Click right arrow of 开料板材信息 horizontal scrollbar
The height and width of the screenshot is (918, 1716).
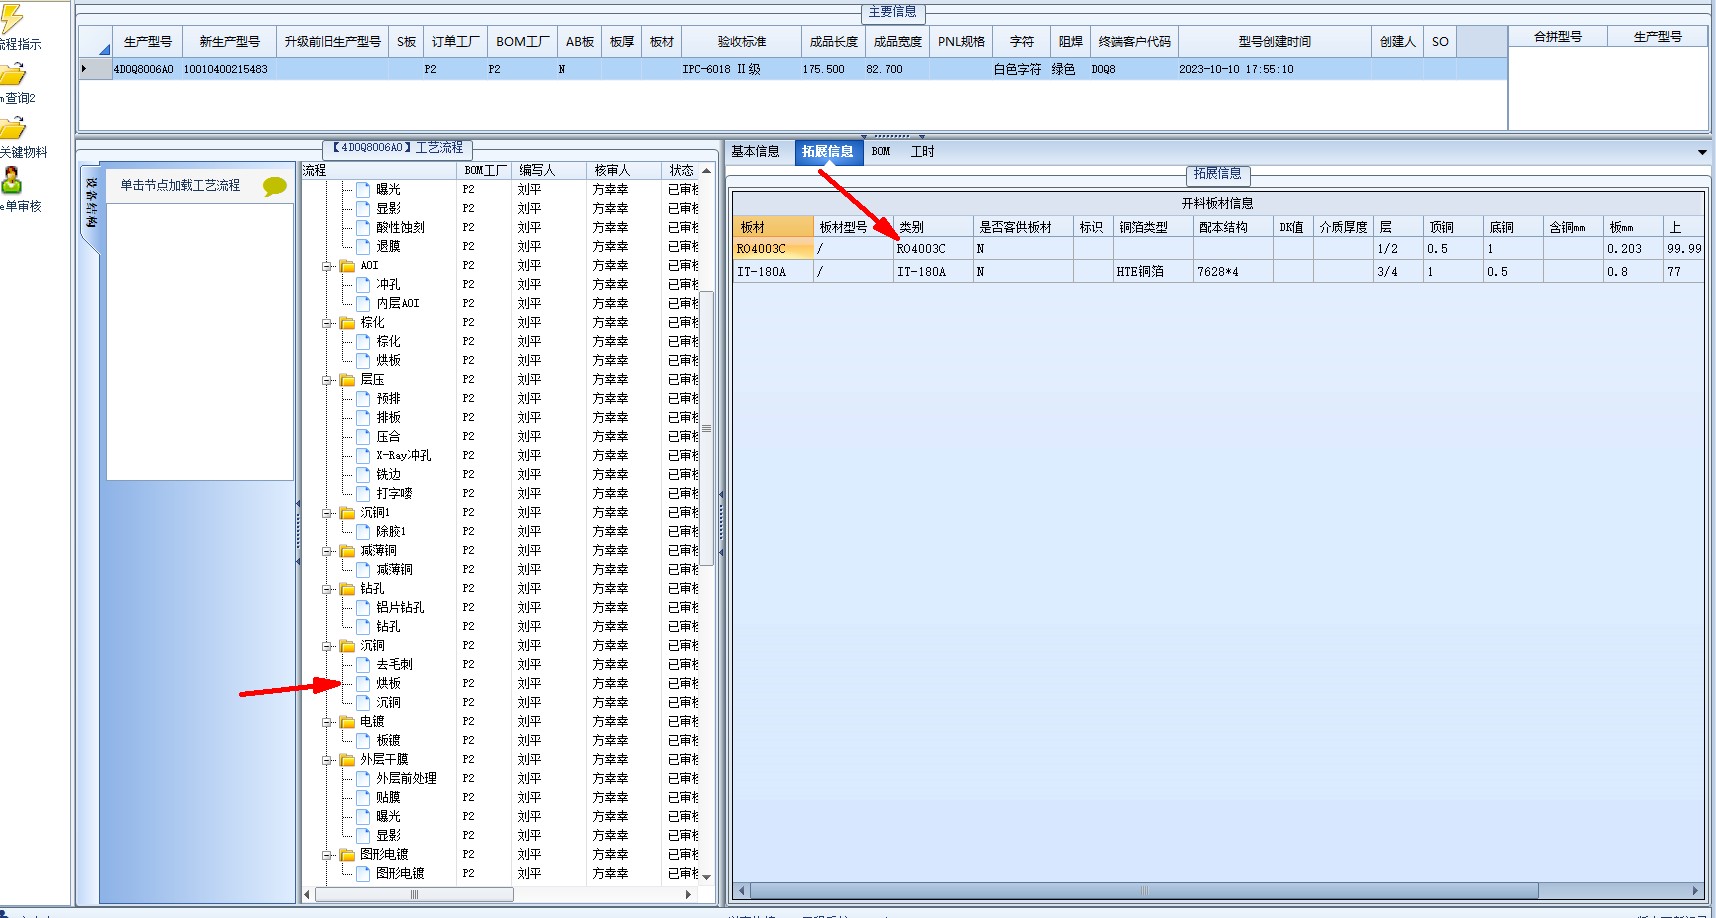pos(1695,891)
